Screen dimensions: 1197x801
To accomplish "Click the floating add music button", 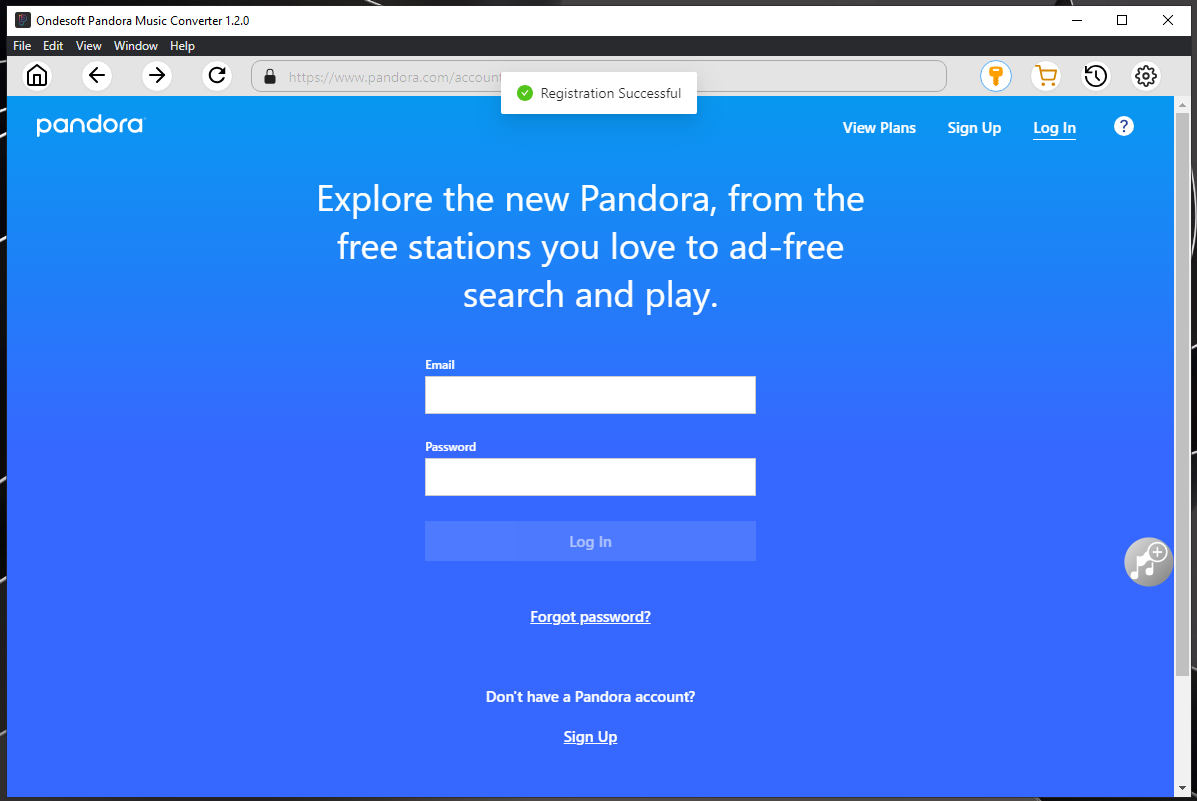I will point(1148,561).
